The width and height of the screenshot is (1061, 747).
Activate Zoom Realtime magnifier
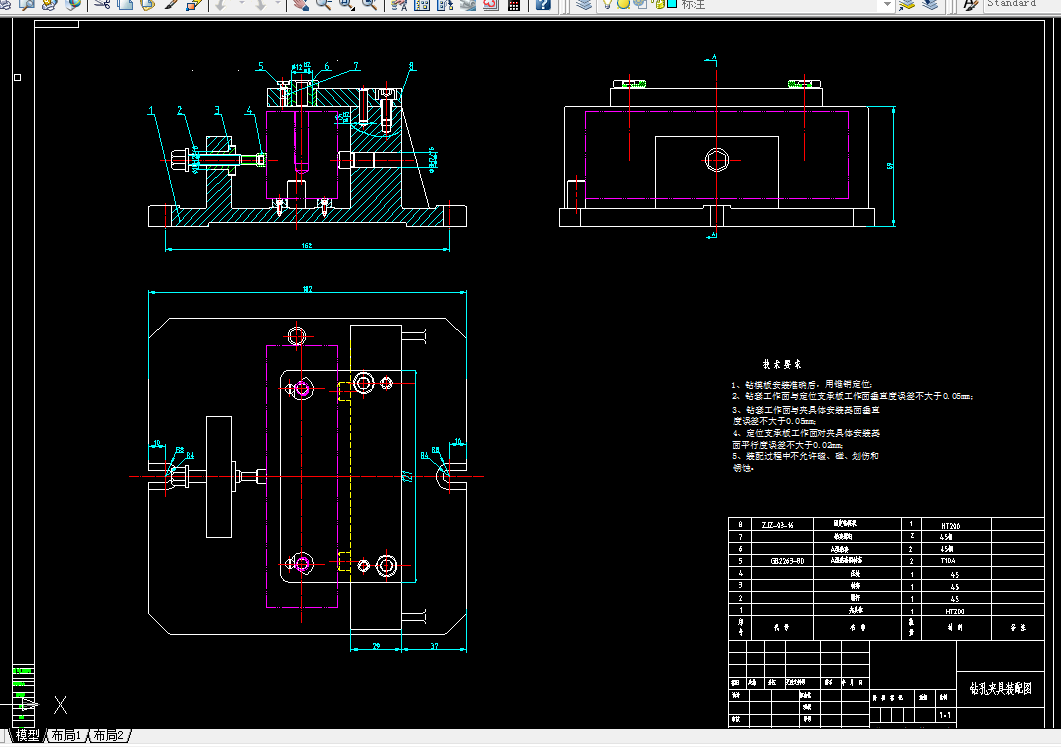pos(324,4)
